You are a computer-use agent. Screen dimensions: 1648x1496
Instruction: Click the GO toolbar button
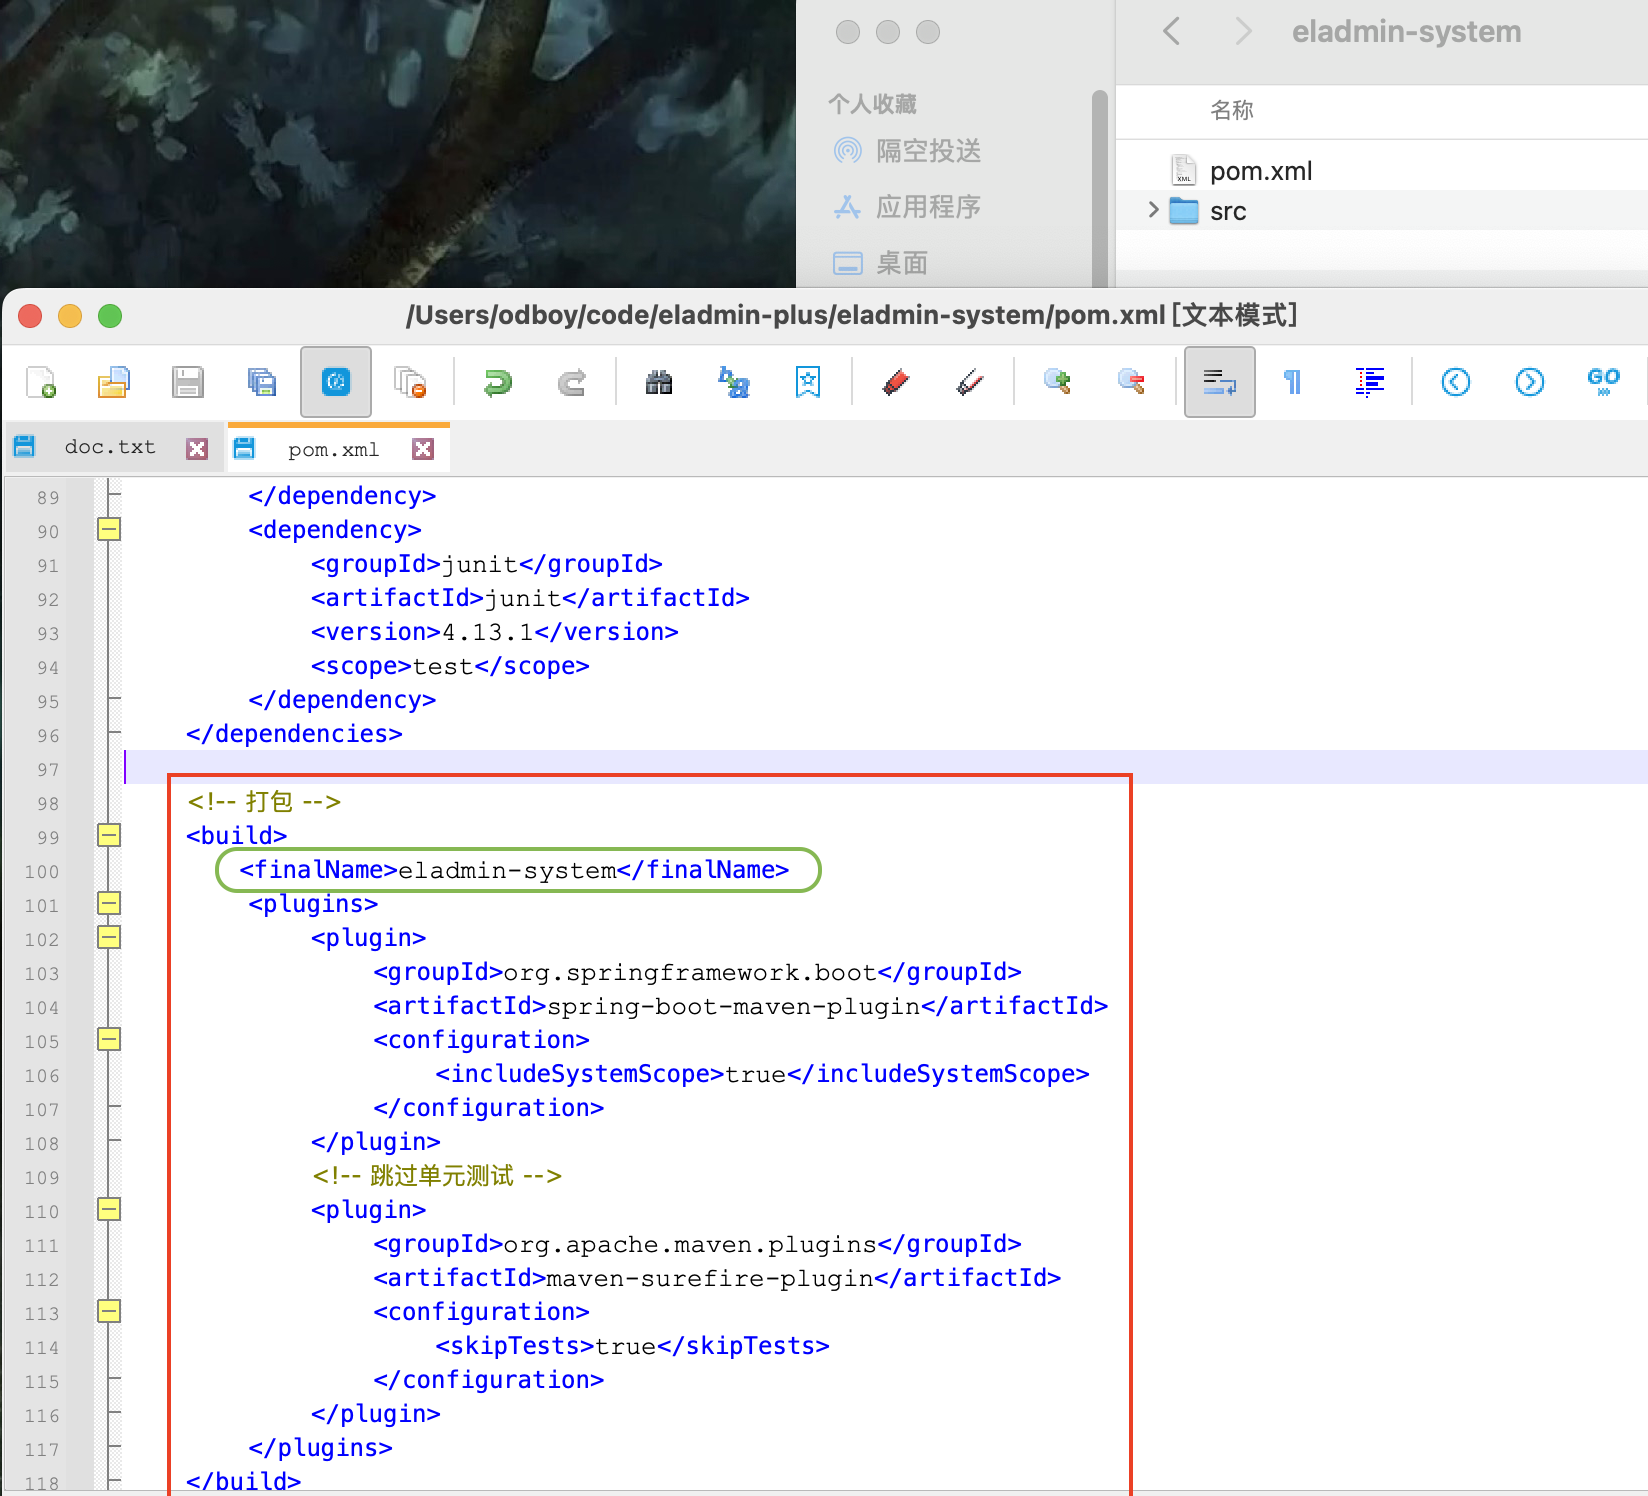tap(1603, 382)
